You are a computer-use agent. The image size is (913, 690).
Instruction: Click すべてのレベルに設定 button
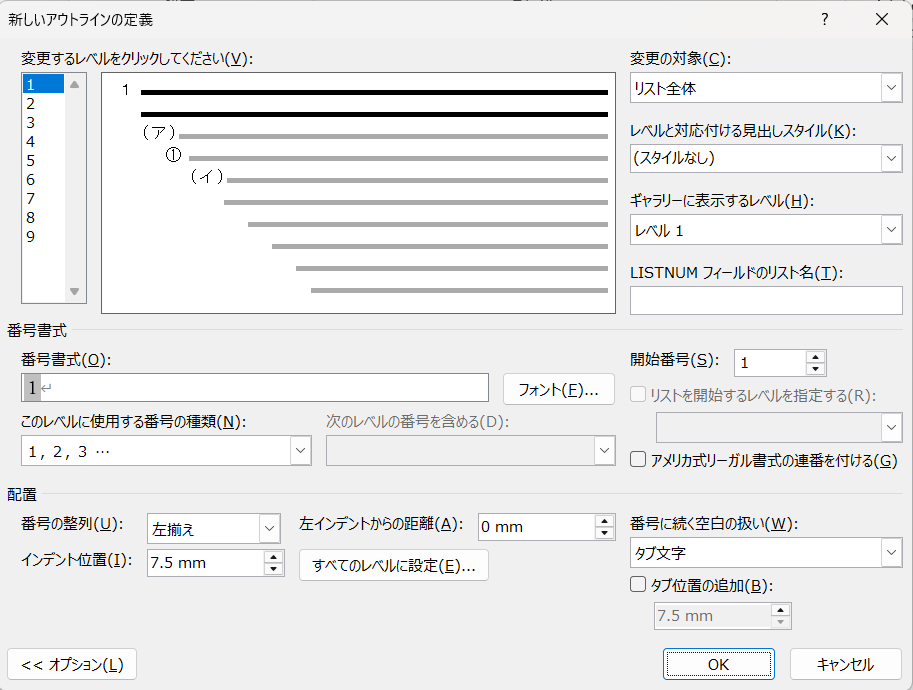(x=394, y=565)
